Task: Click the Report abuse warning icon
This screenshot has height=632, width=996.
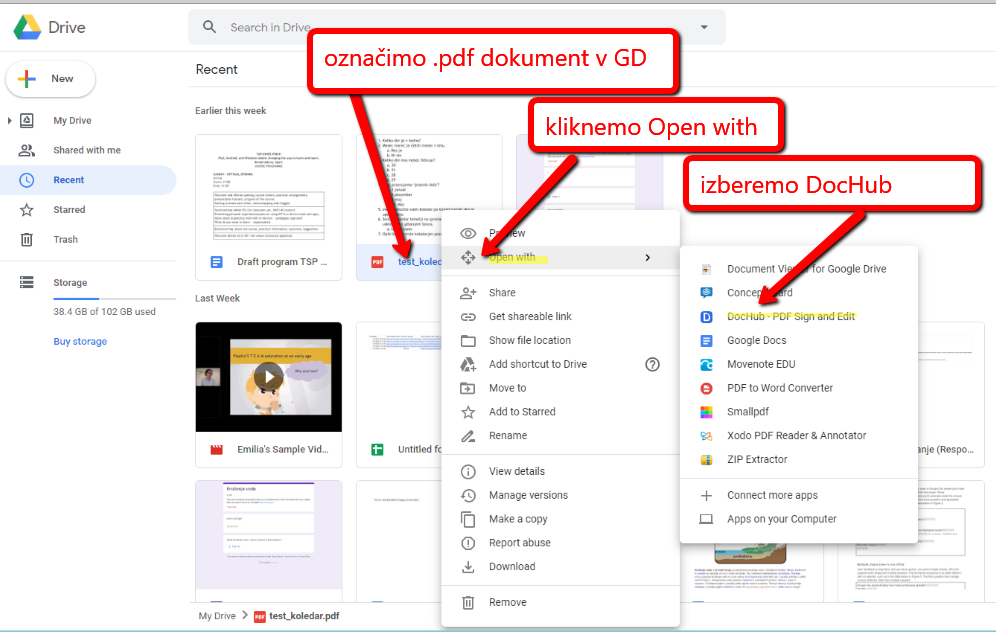Action: click(x=468, y=543)
